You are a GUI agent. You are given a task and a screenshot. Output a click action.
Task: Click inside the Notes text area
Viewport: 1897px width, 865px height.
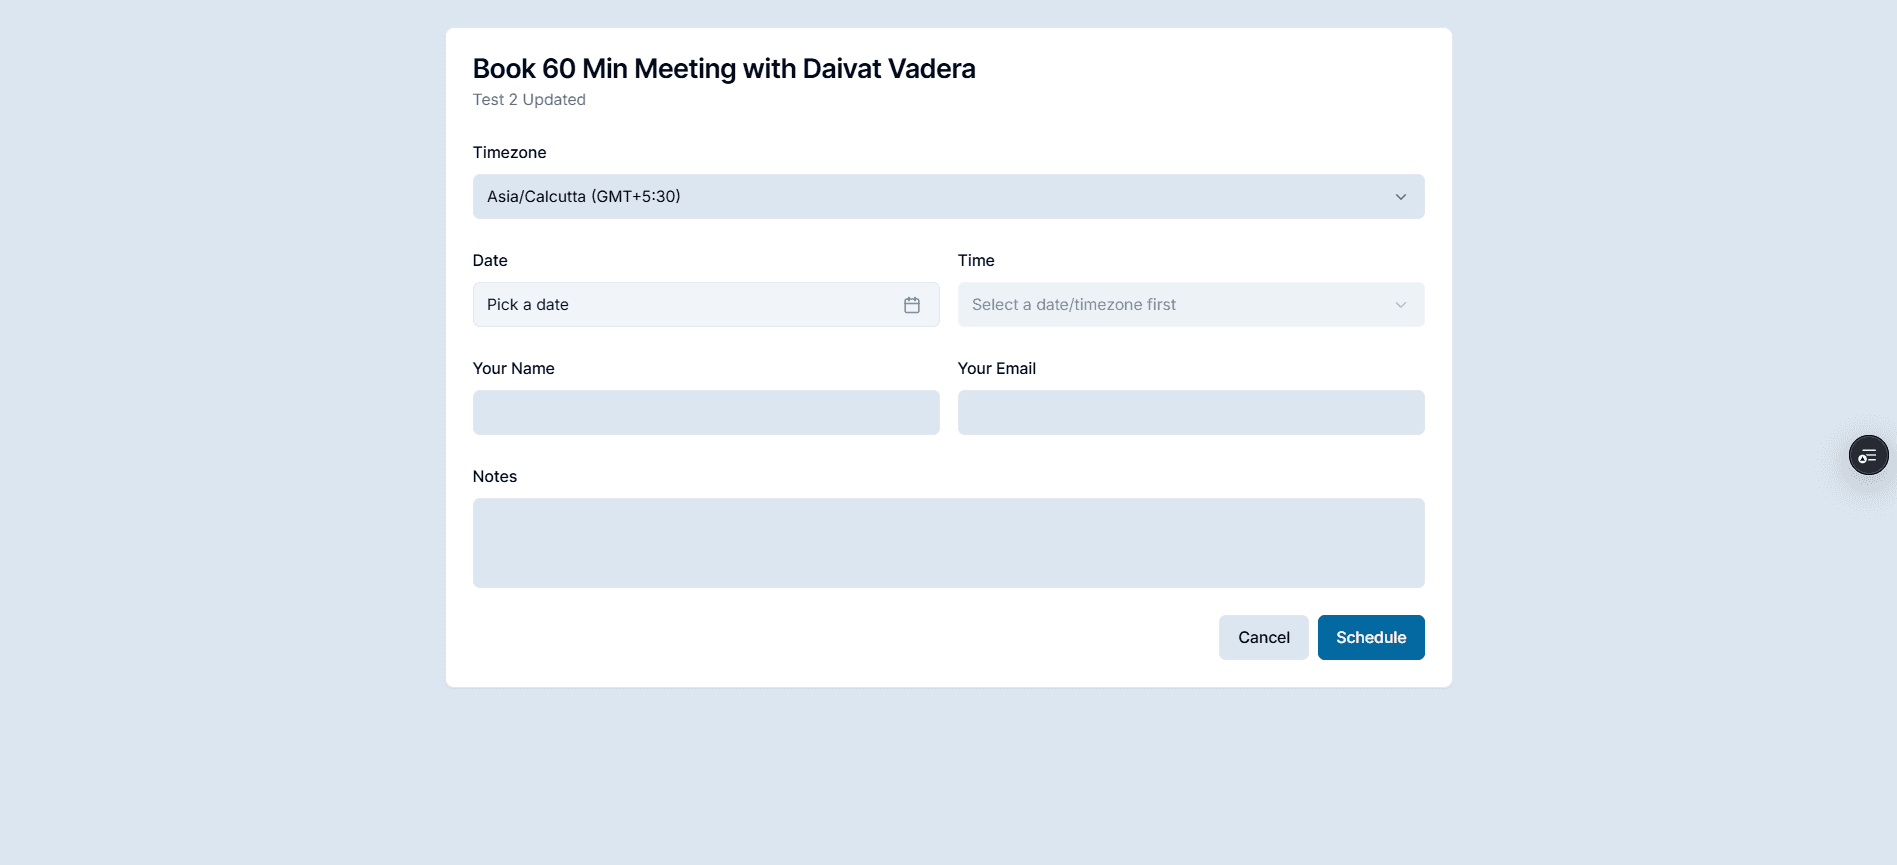click(947, 542)
